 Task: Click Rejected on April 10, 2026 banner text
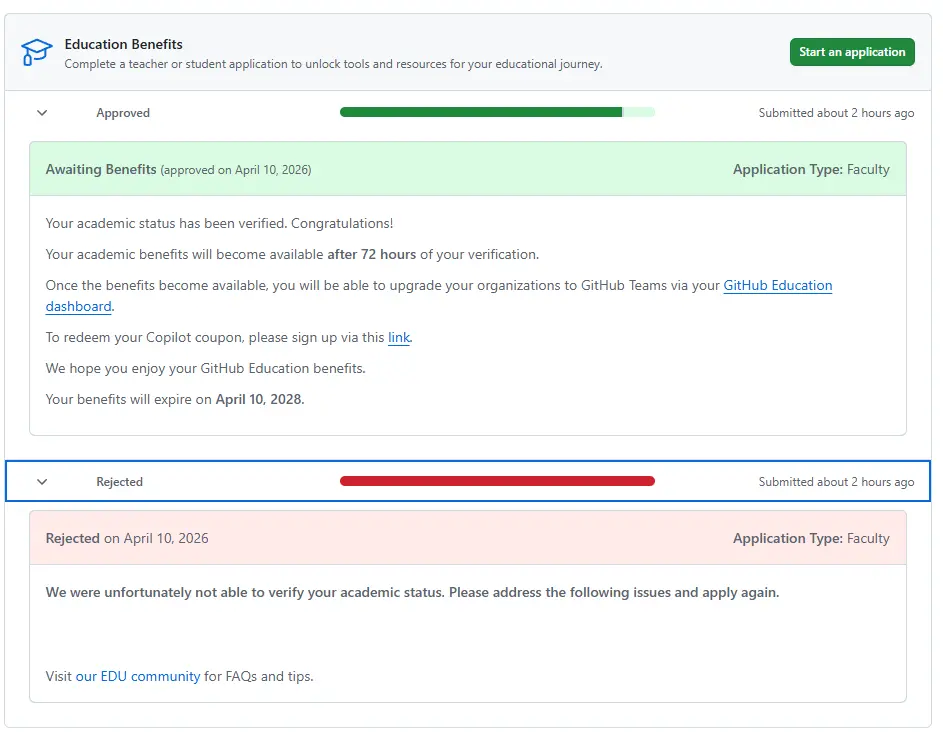click(x=127, y=538)
